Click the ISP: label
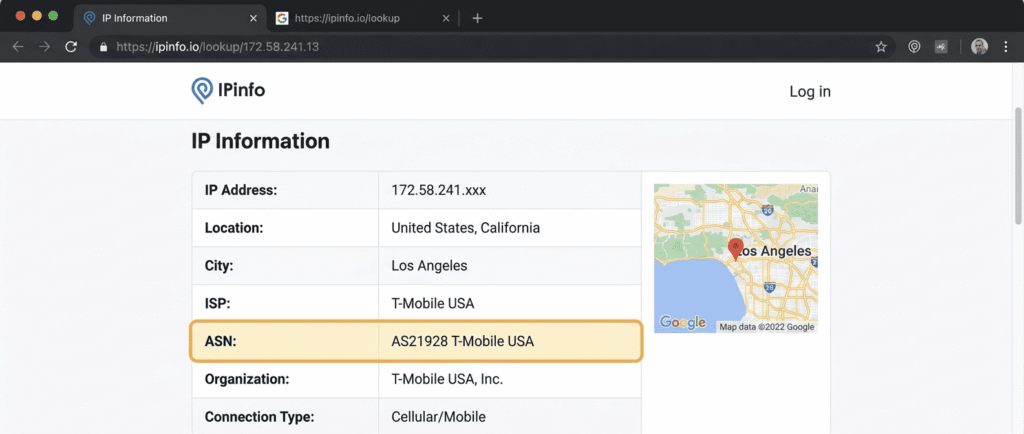Viewport: 1024px width, 434px height. pos(217,303)
